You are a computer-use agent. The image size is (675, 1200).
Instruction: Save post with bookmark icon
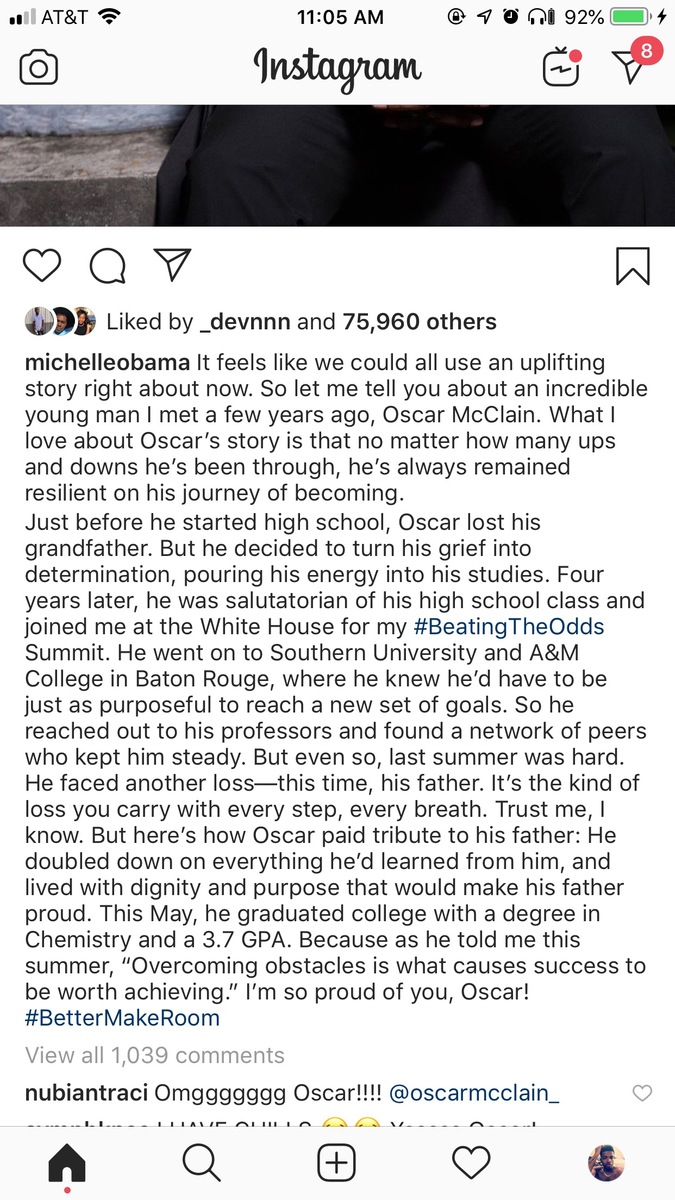click(x=632, y=265)
